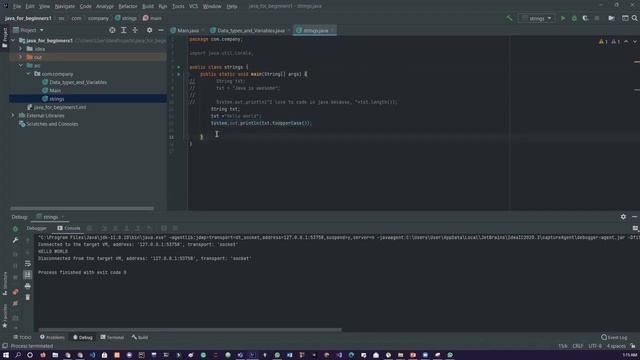The image size is (640, 360).
Task: Open the TODO tool window button
Action: 22,338
